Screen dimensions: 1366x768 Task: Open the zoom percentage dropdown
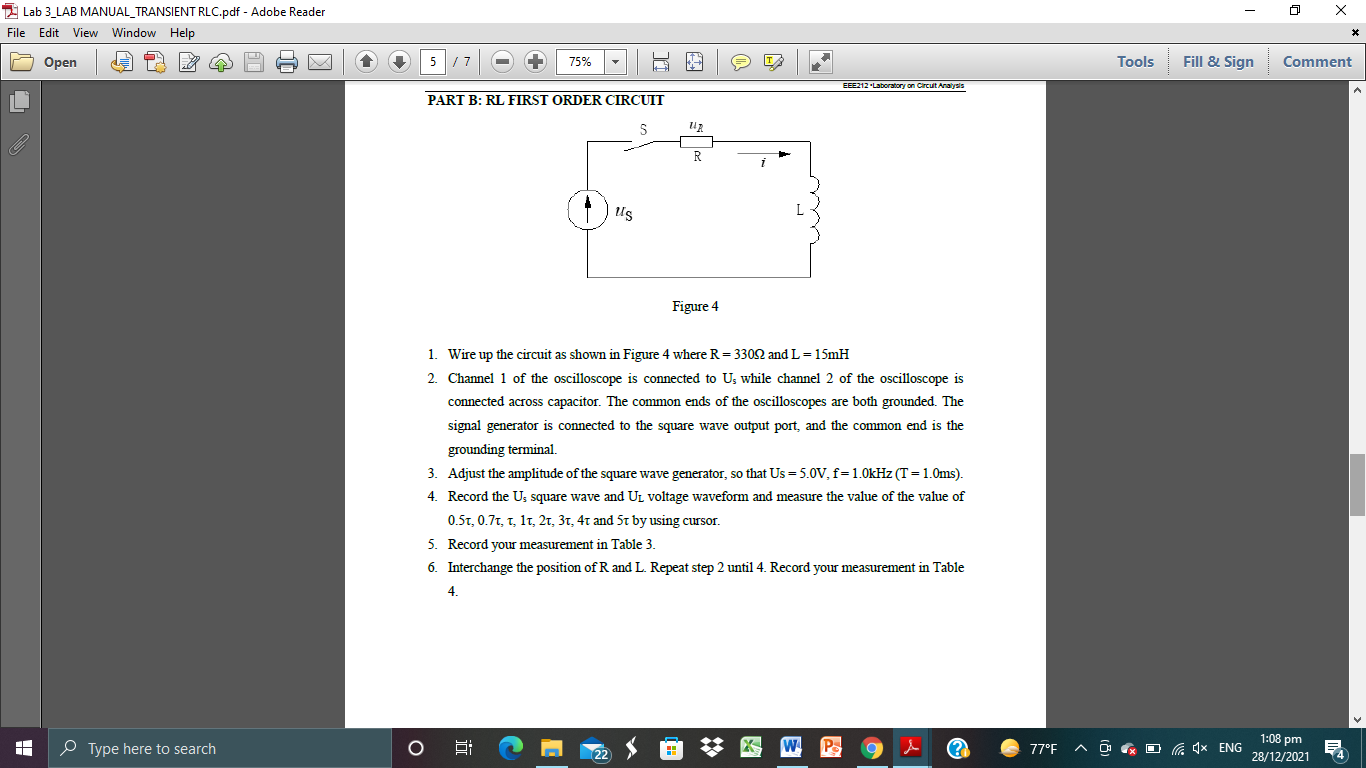click(616, 61)
